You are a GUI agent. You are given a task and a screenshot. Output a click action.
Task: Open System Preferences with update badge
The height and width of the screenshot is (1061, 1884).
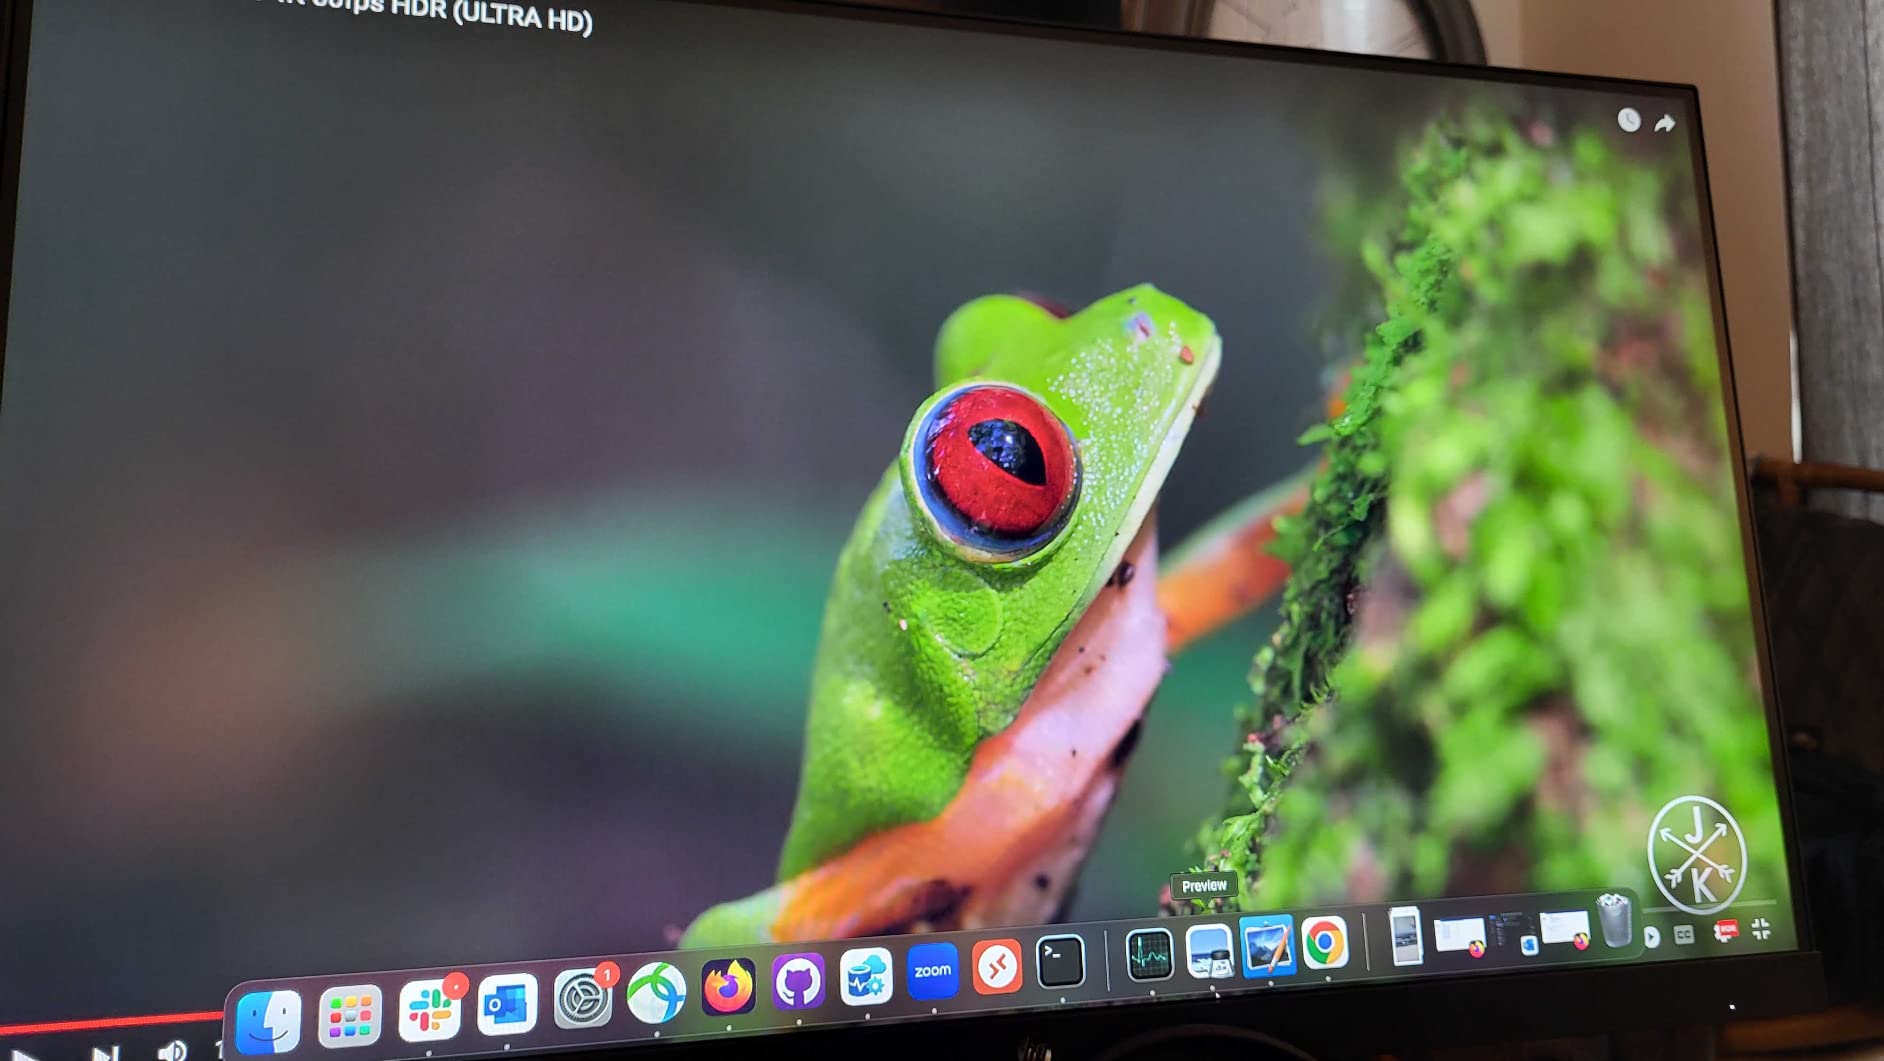[x=583, y=996]
